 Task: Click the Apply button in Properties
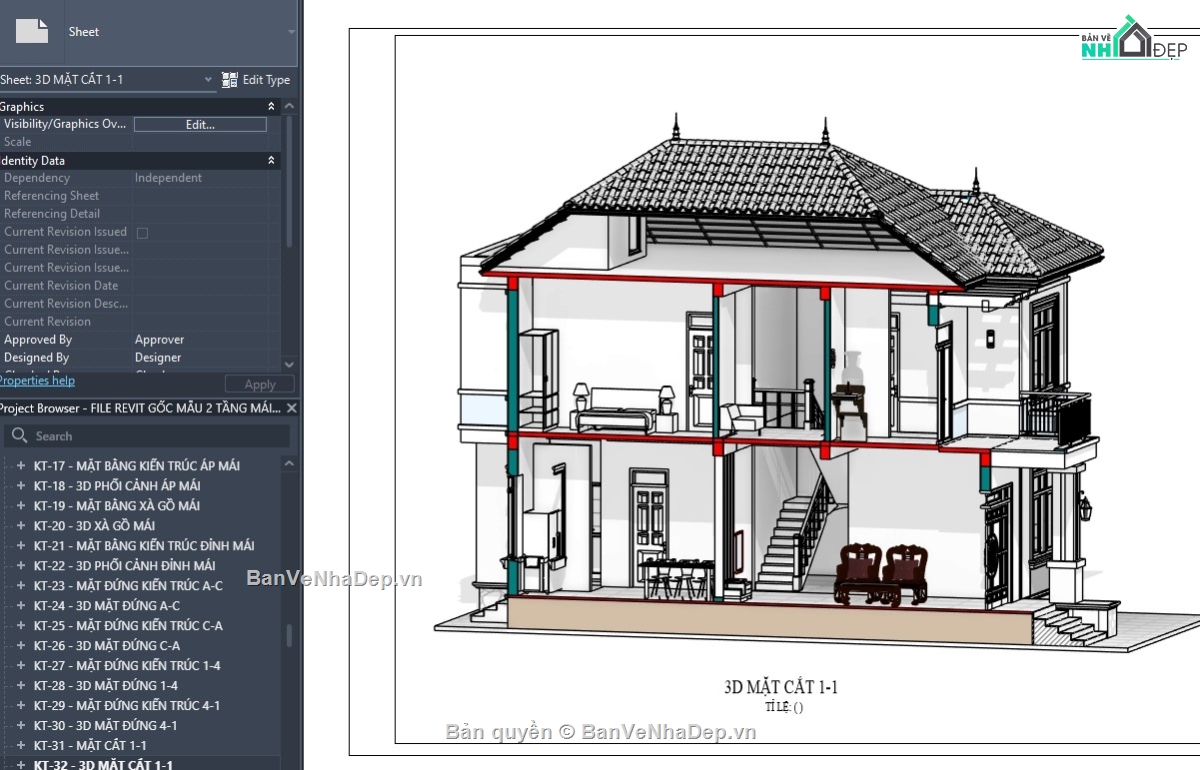(259, 384)
